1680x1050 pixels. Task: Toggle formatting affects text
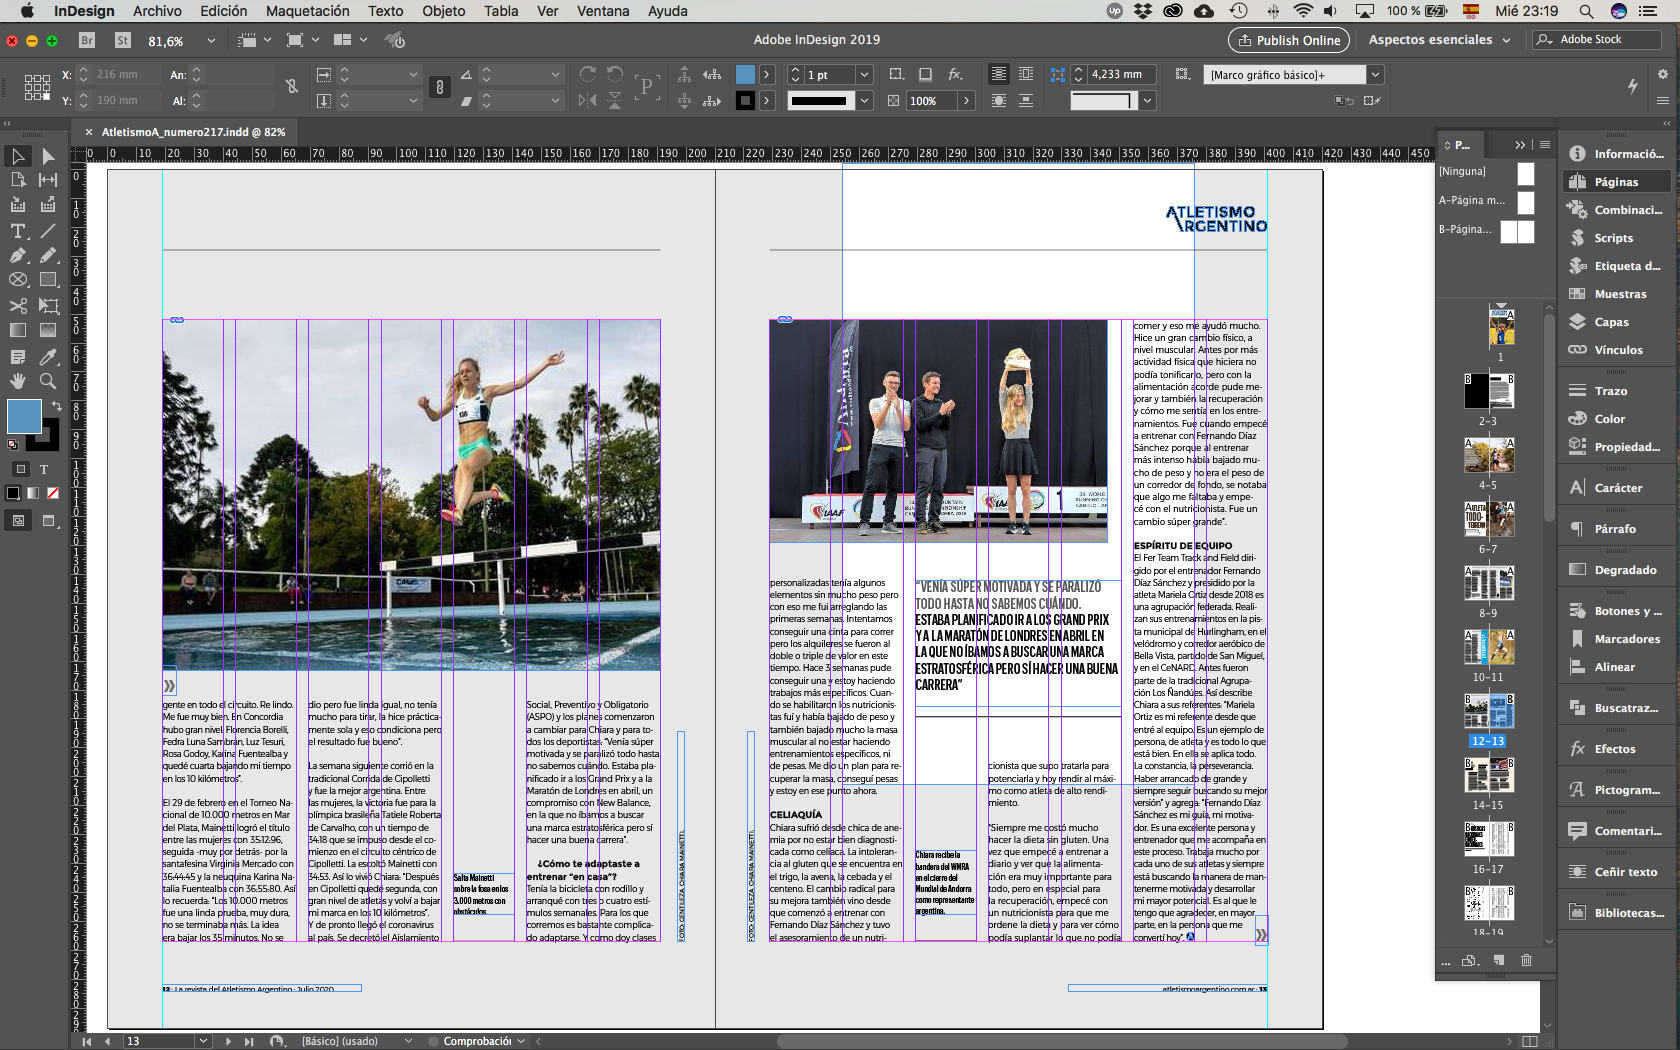[x=44, y=469]
